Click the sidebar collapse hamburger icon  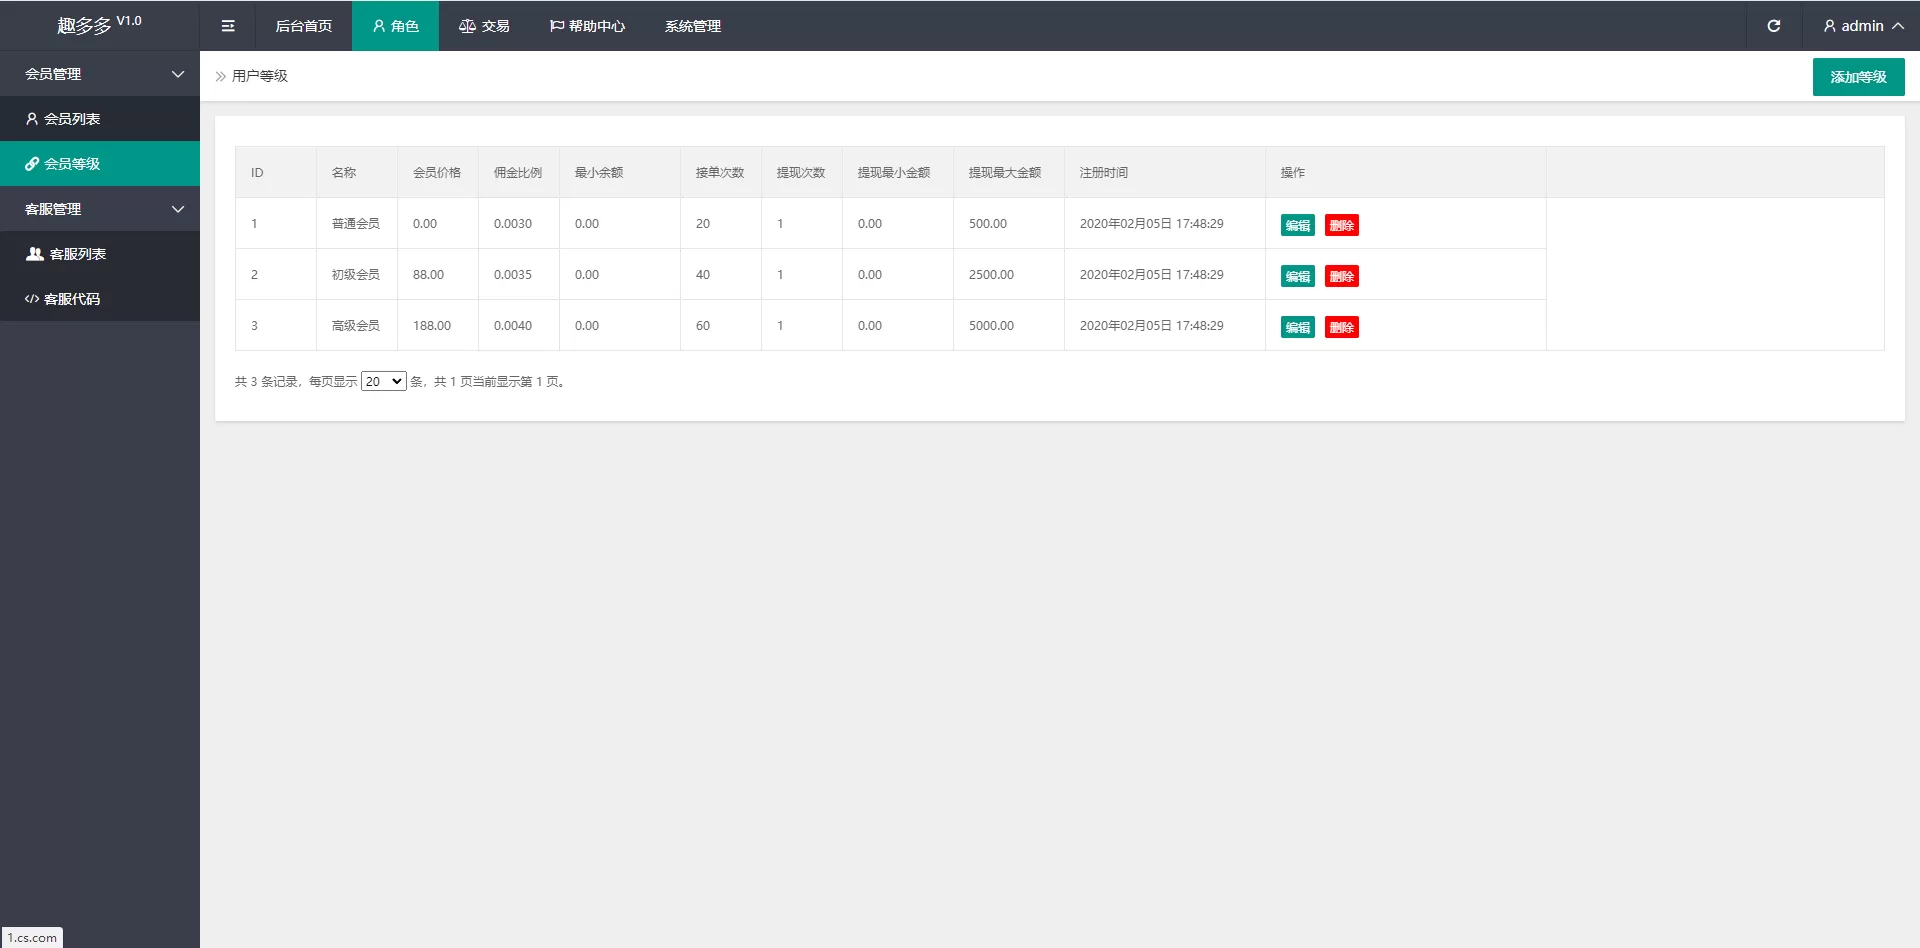(228, 26)
